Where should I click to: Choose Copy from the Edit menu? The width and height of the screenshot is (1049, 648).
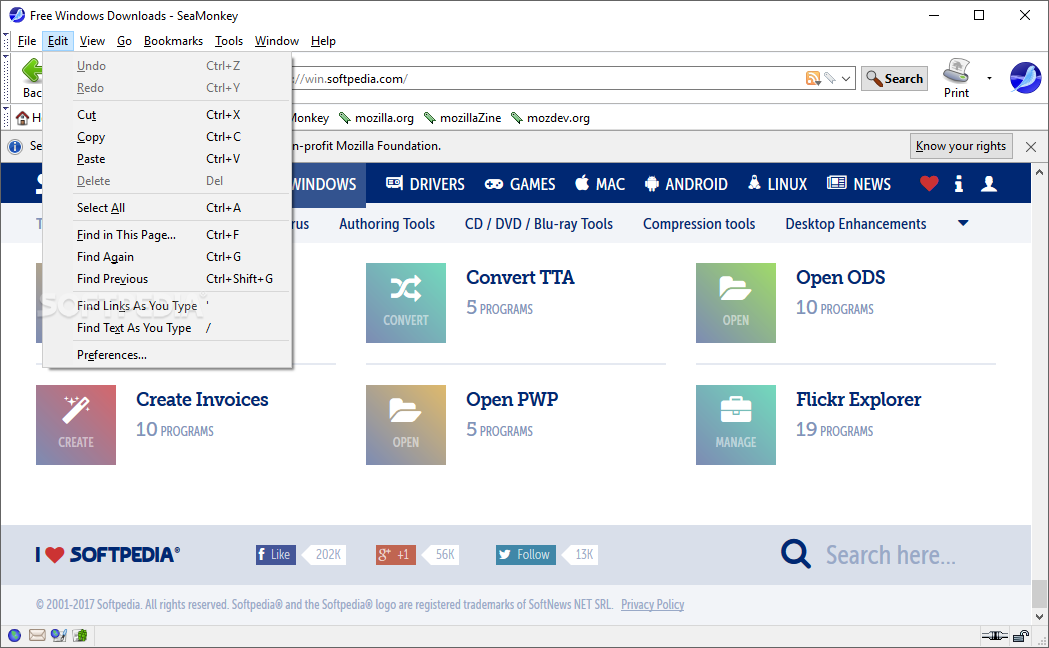point(167,137)
